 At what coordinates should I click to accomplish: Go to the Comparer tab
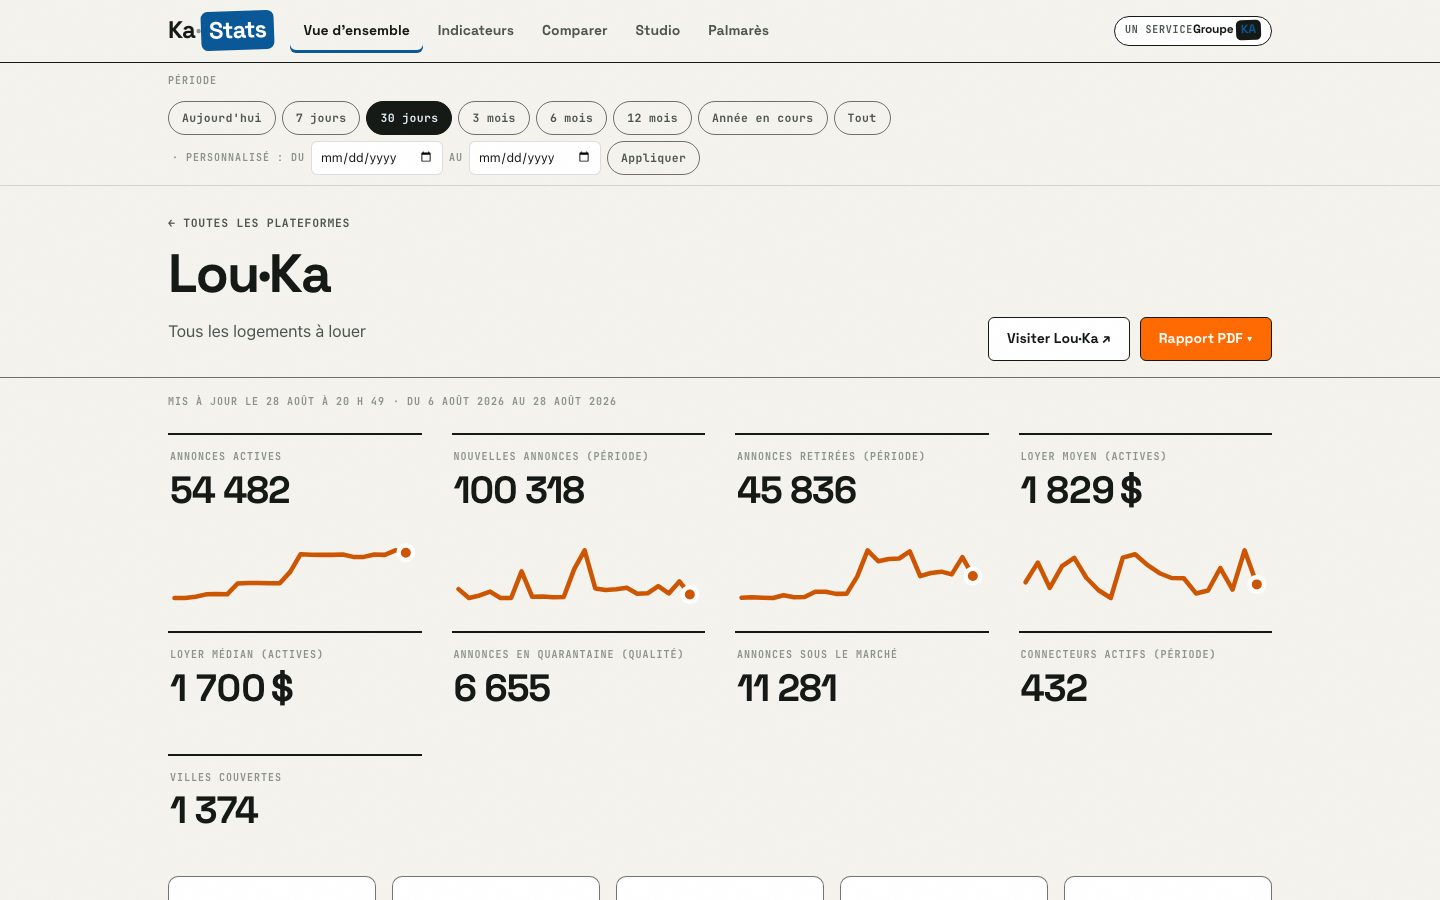click(574, 31)
